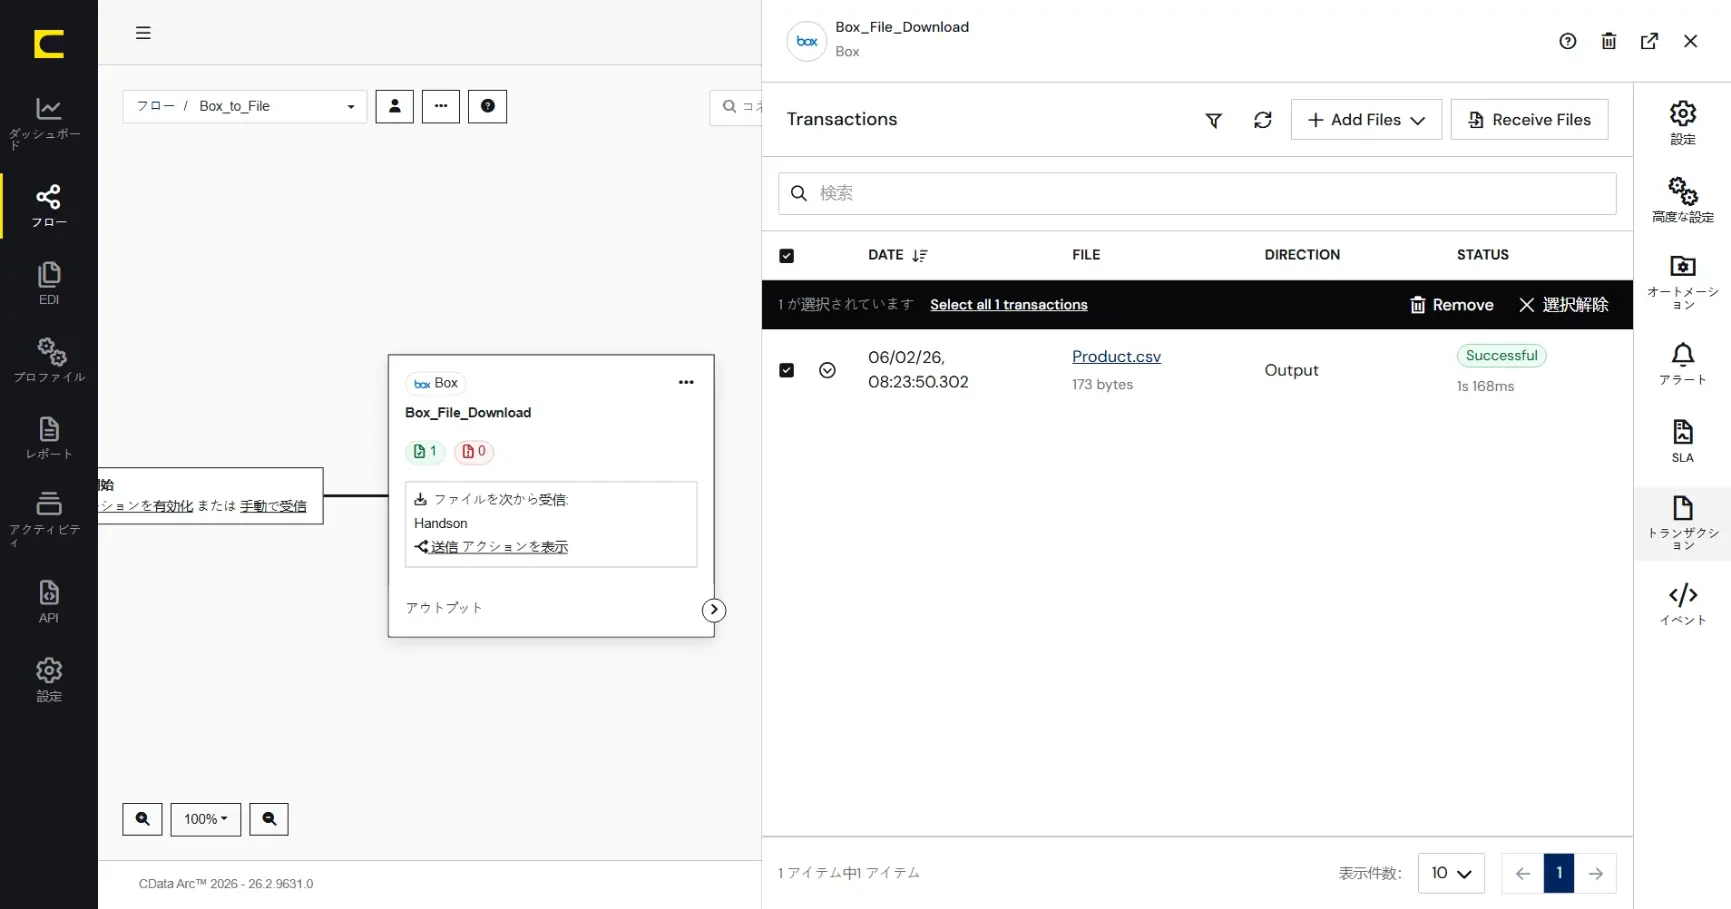Click Remove selected transactions

tap(1452, 305)
